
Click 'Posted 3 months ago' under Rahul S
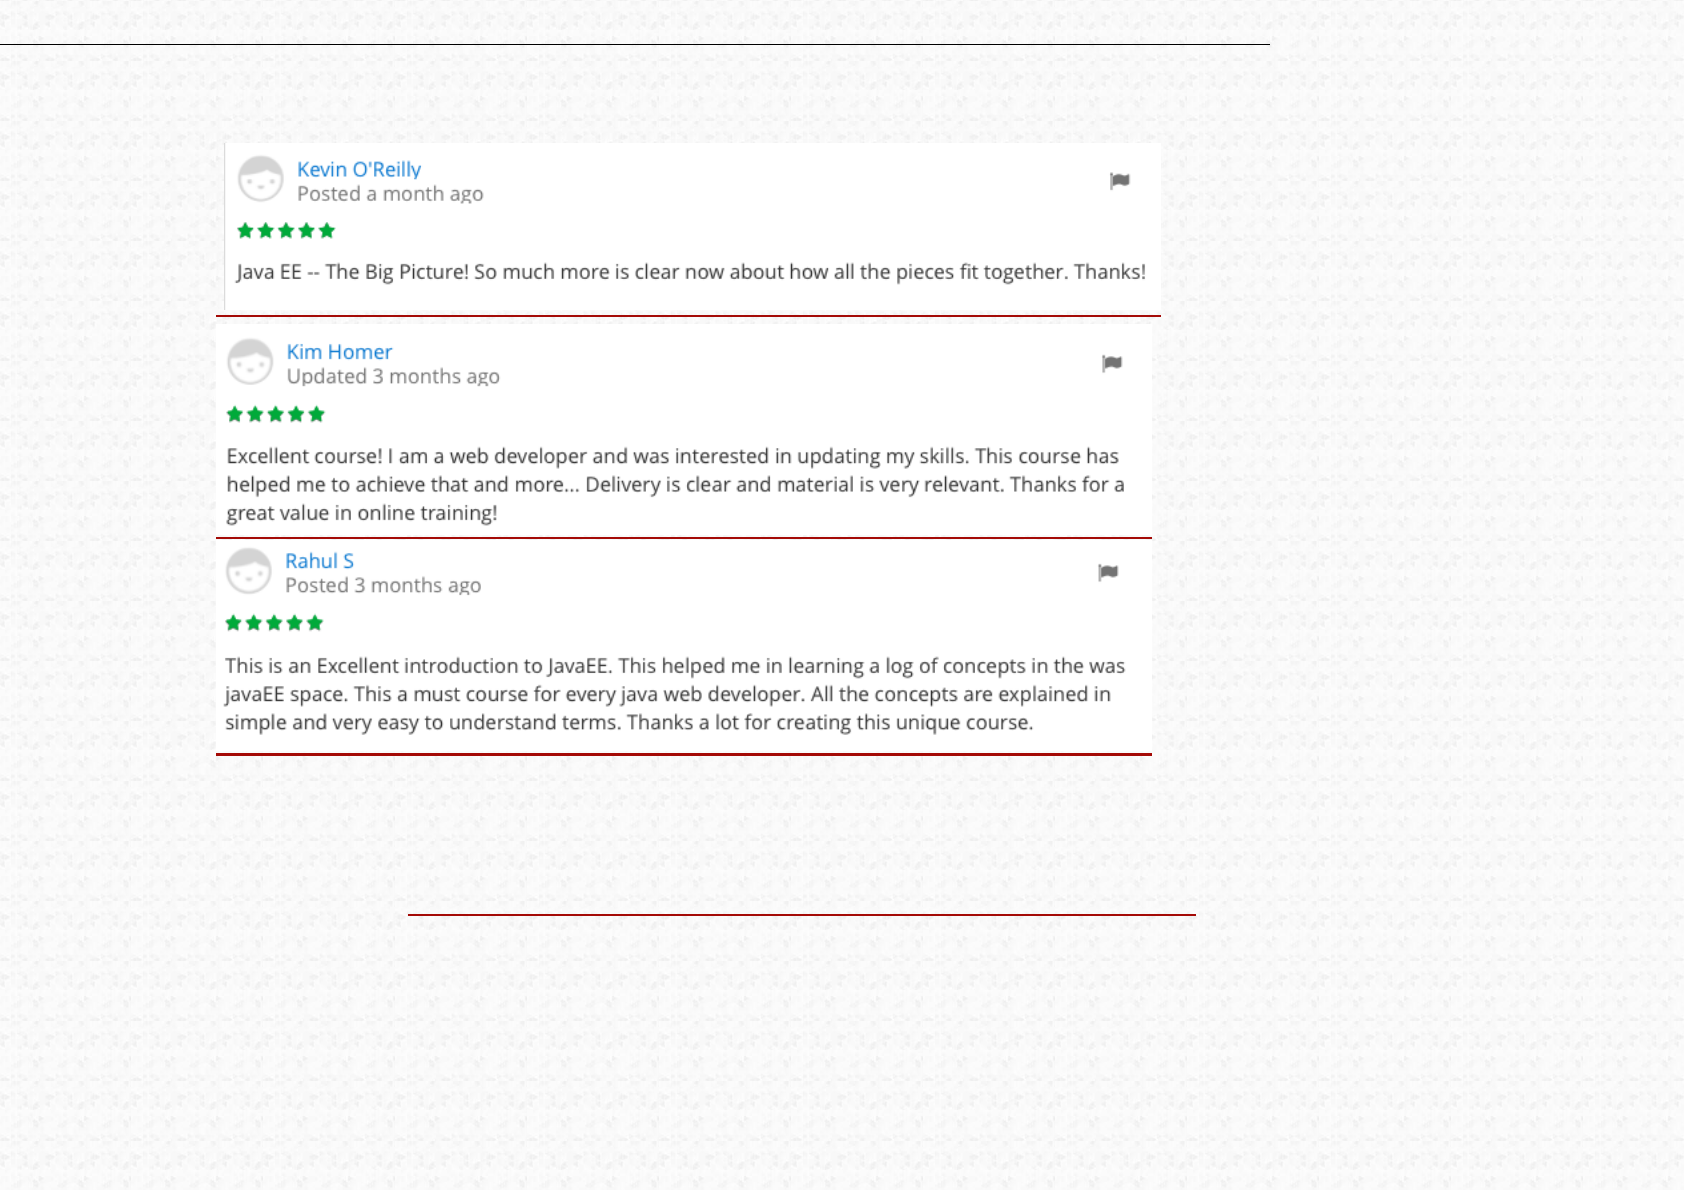pos(383,586)
